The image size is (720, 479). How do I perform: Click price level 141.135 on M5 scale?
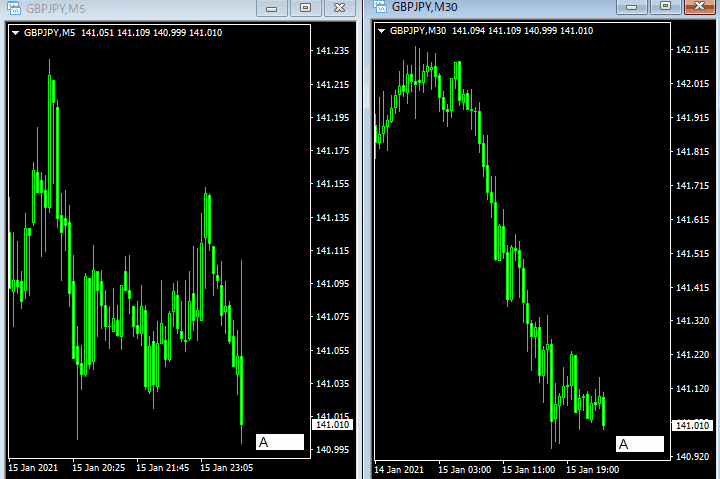pos(332,218)
